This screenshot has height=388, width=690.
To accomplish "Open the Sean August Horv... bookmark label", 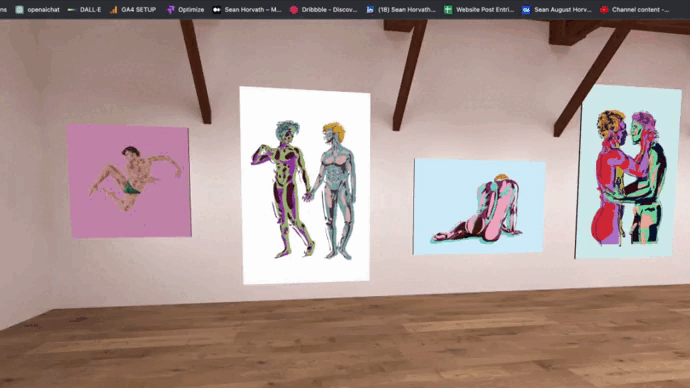I will coord(563,10).
